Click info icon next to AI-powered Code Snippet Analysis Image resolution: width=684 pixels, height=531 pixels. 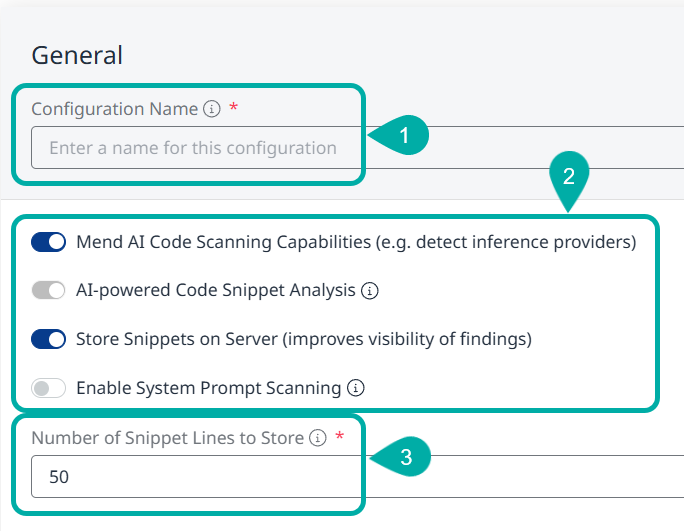pyautogui.click(x=369, y=291)
